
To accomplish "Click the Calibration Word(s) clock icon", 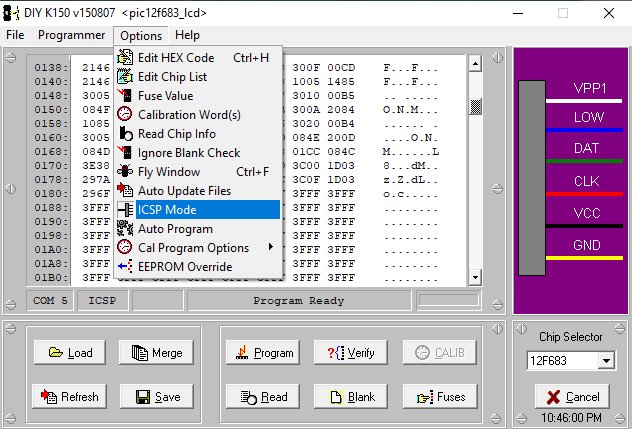I will [125, 114].
